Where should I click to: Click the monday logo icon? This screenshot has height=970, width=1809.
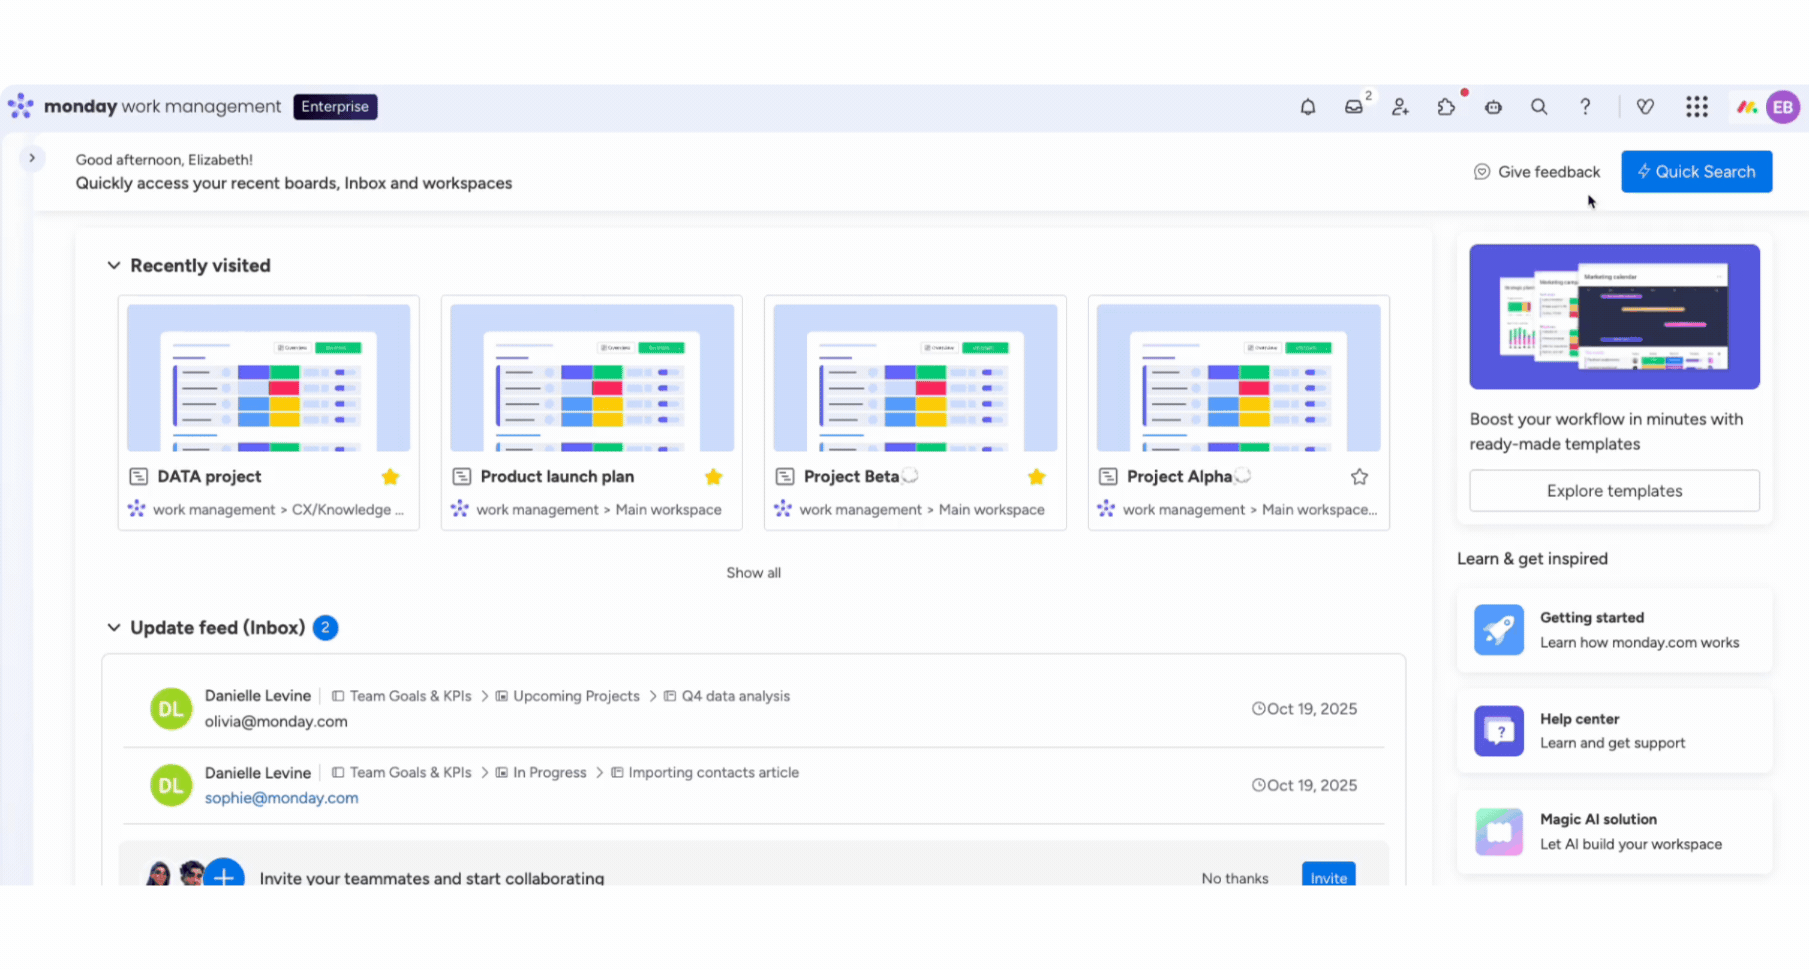(20, 106)
